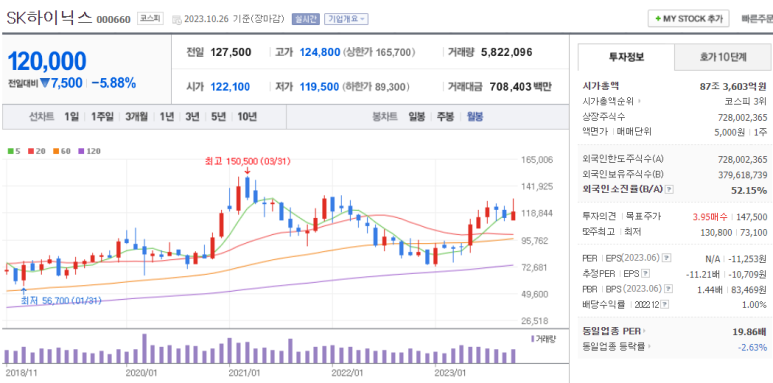Select 일봉 daily candle chart

click(x=417, y=117)
